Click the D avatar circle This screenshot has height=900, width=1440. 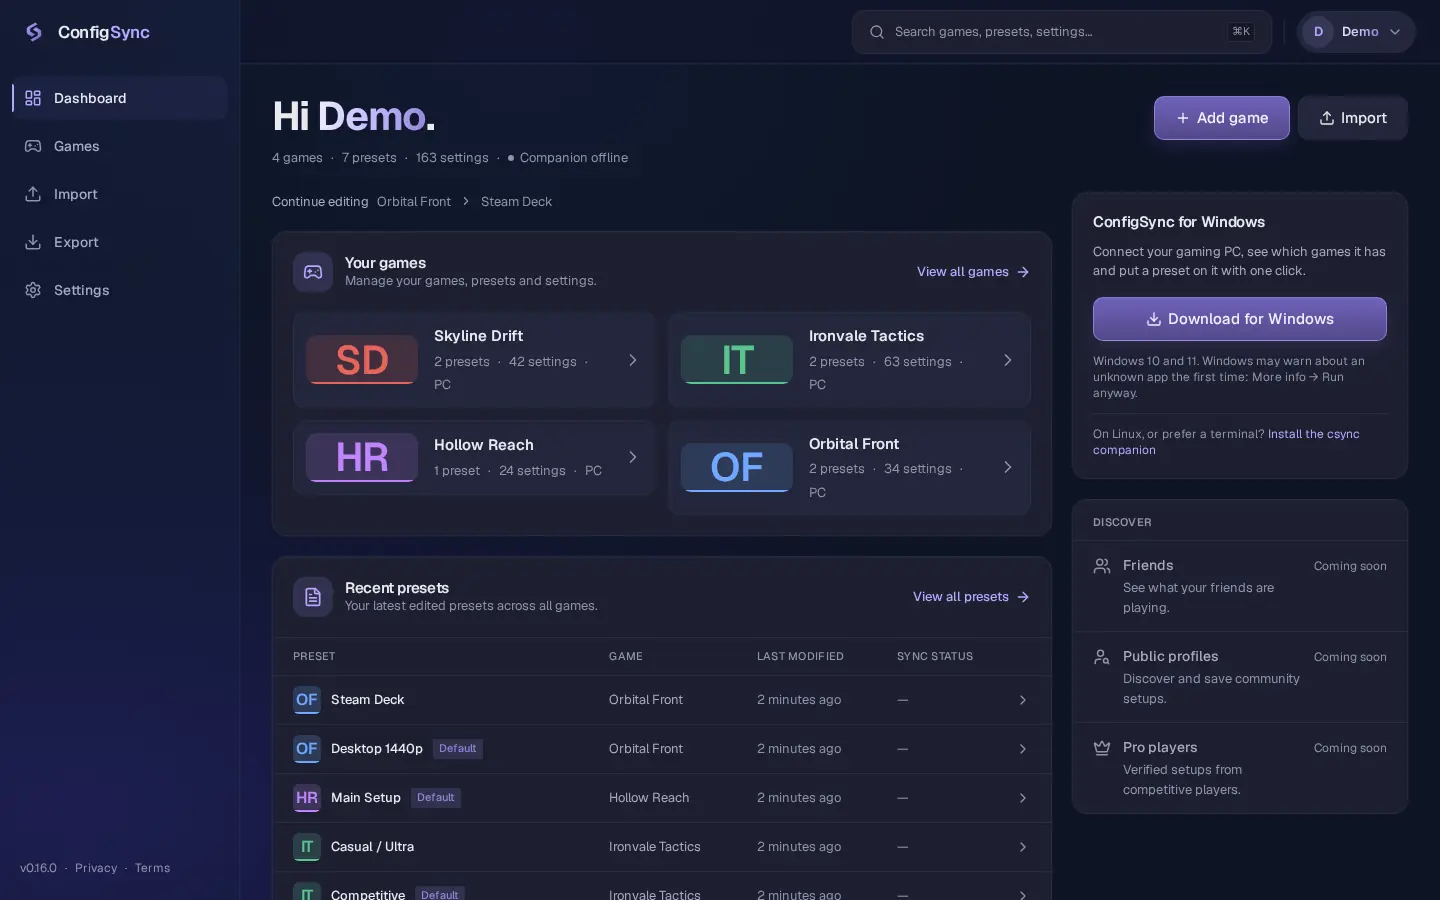tap(1318, 32)
